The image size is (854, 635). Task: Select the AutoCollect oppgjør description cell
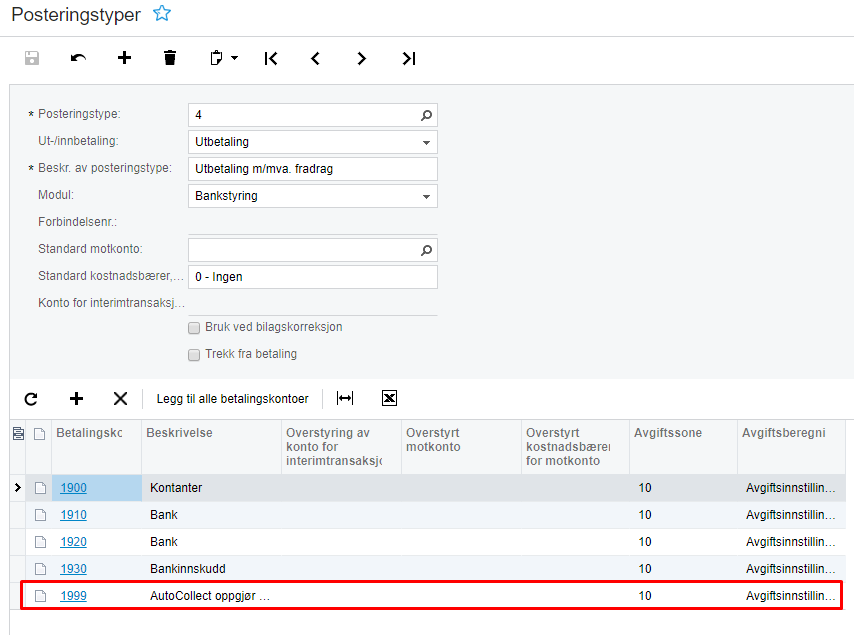click(x=211, y=596)
